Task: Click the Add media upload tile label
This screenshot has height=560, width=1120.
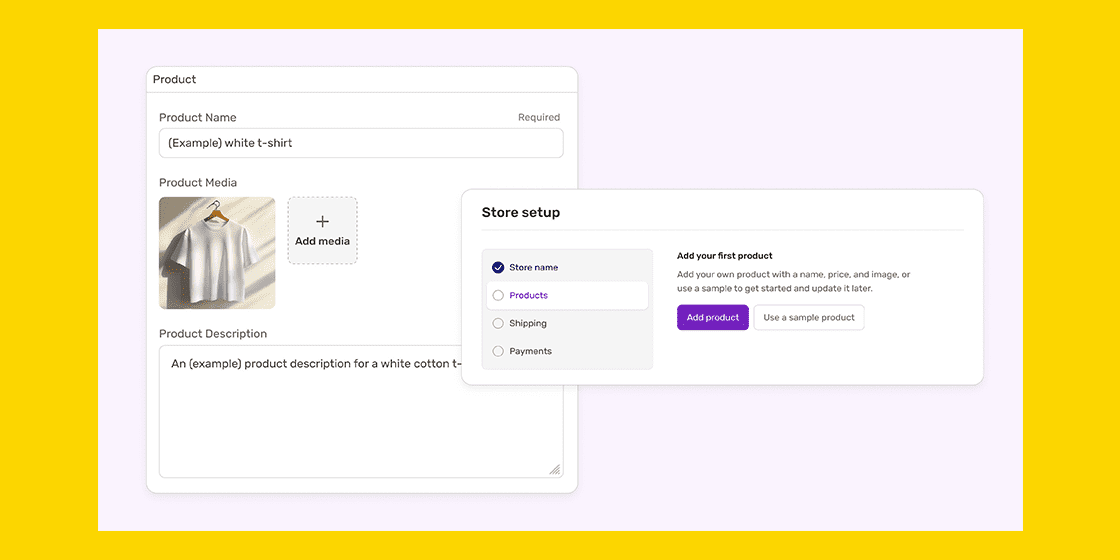Action: pos(322,241)
